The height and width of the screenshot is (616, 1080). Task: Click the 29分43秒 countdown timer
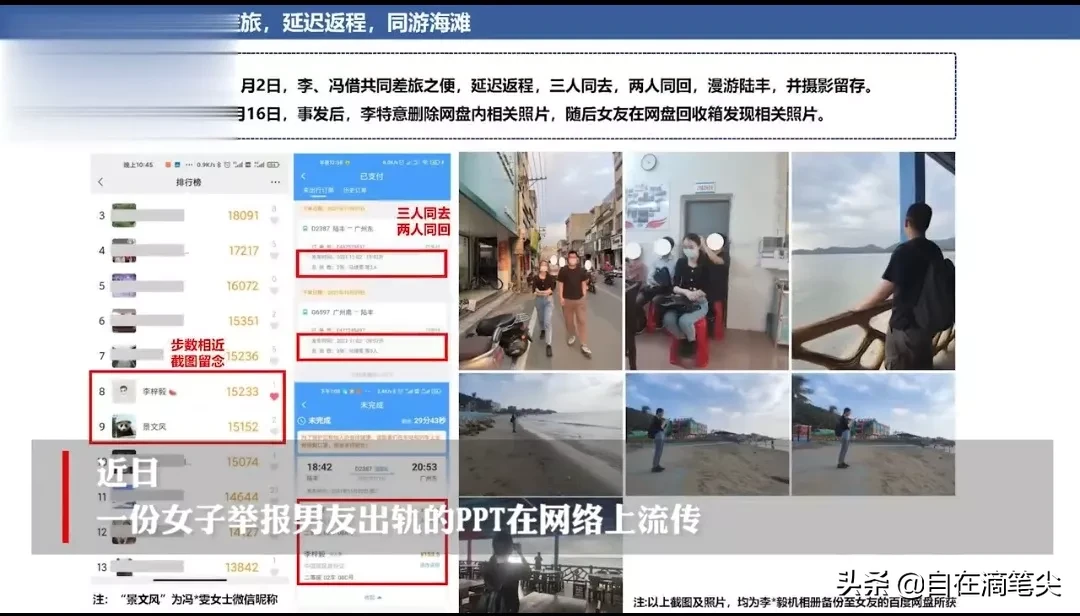coord(430,420)
